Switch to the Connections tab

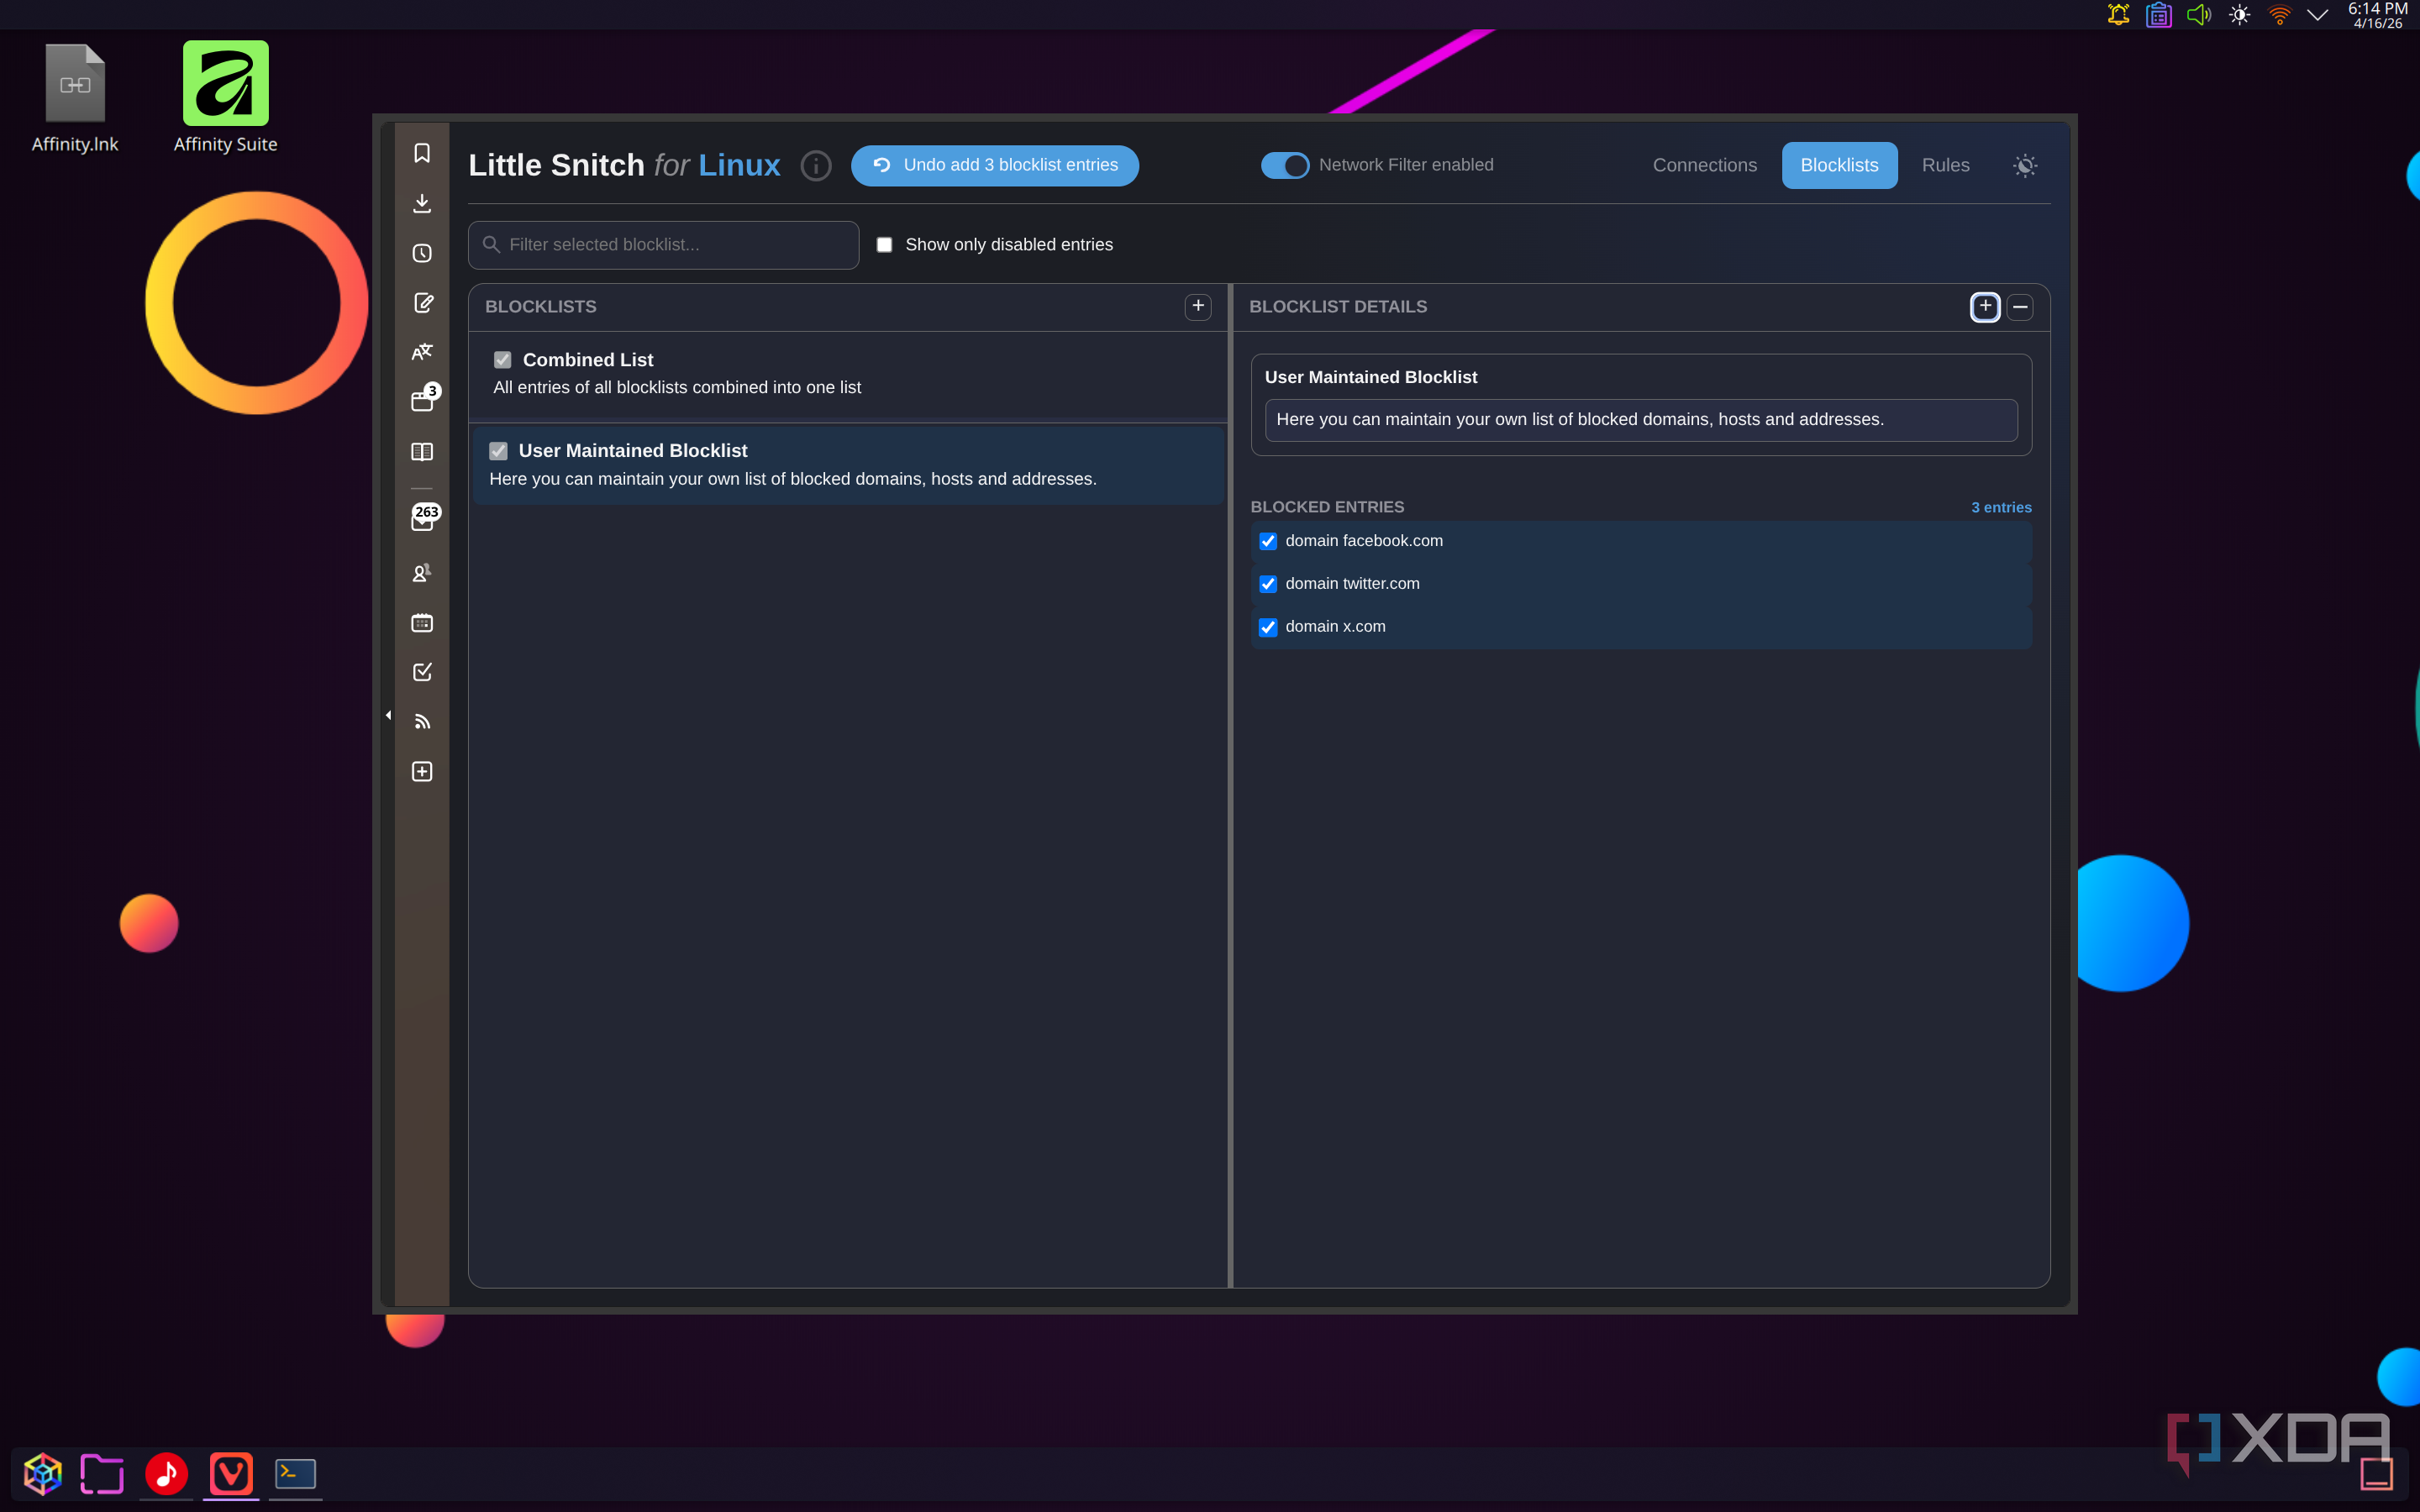click(x=1704, y=165)
